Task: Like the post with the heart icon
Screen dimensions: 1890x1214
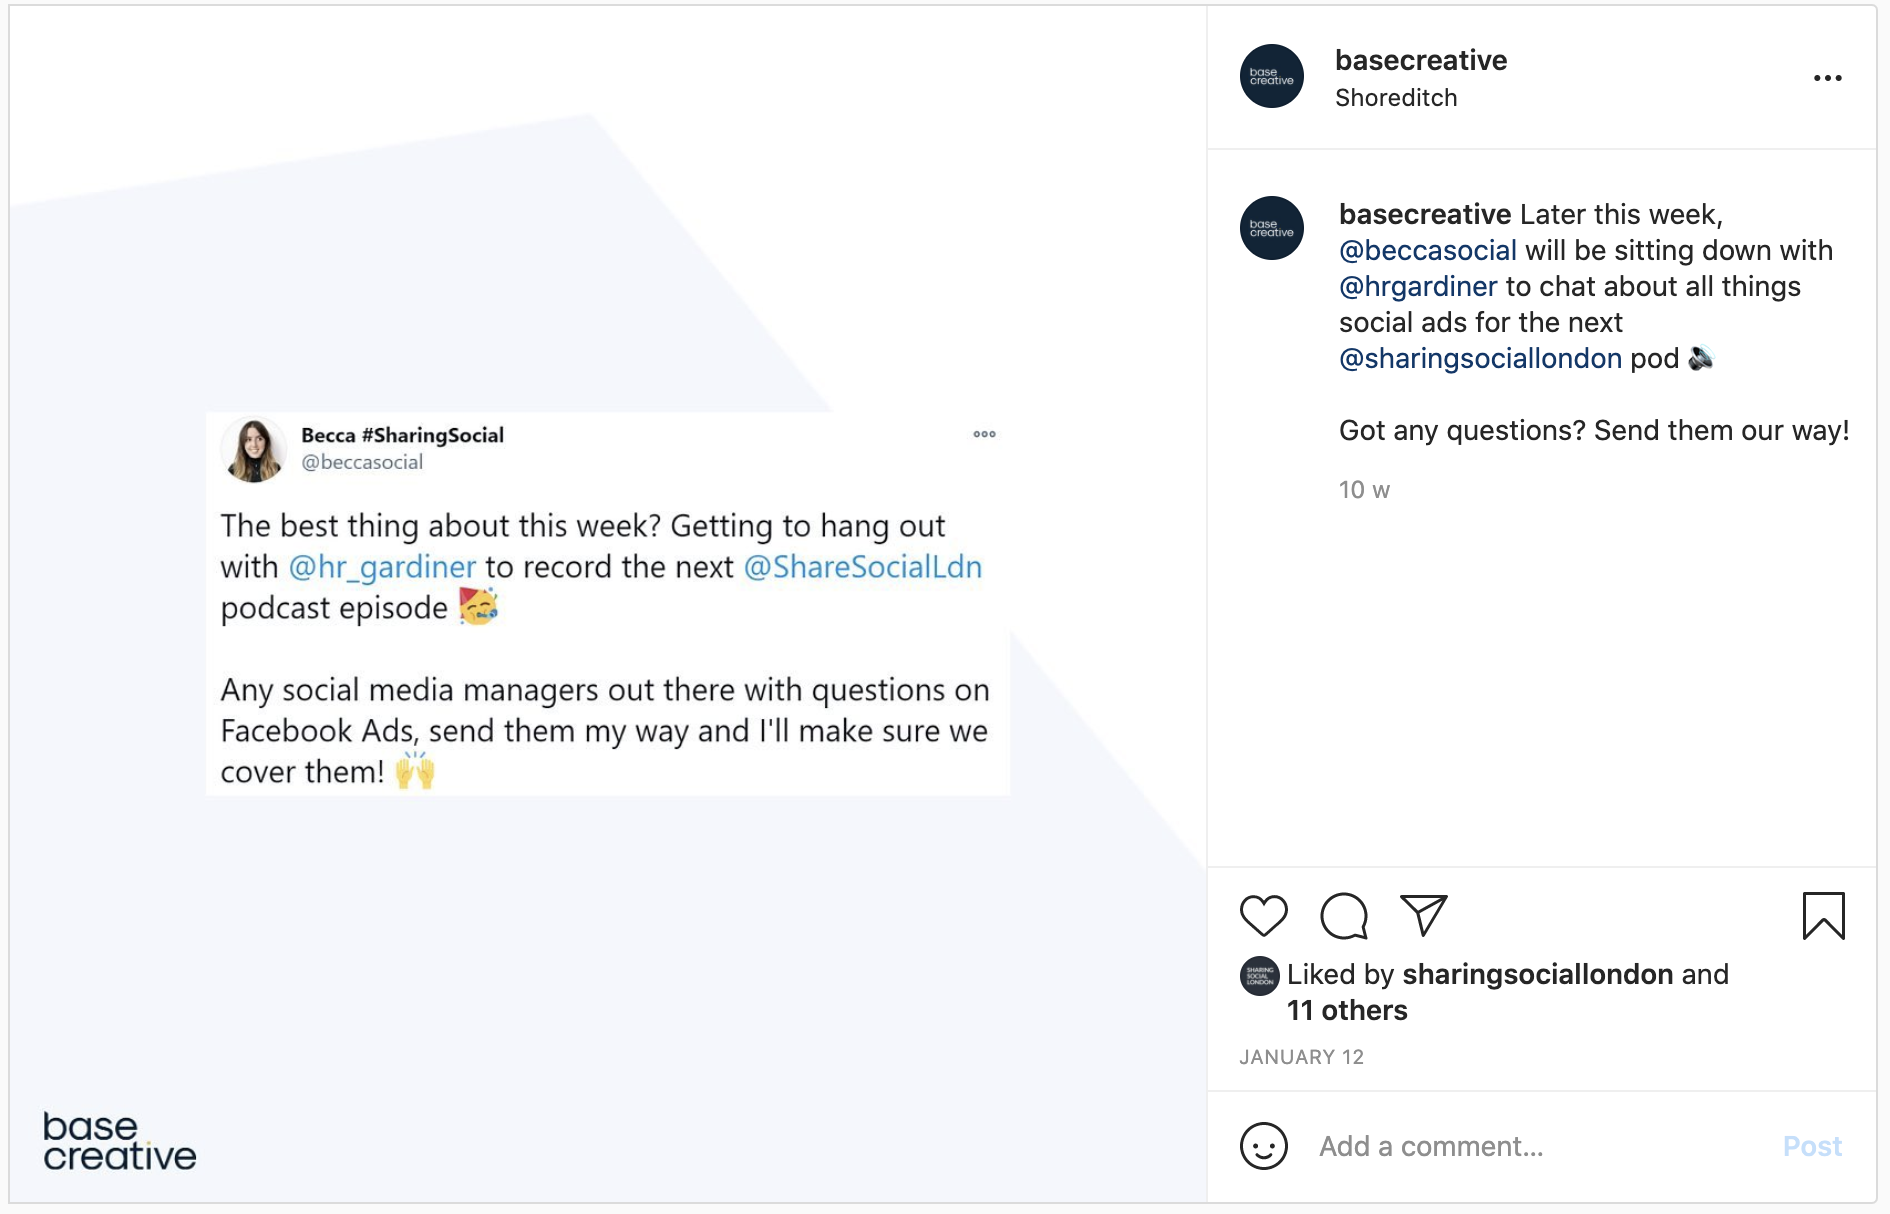Action: (1264, 915)
